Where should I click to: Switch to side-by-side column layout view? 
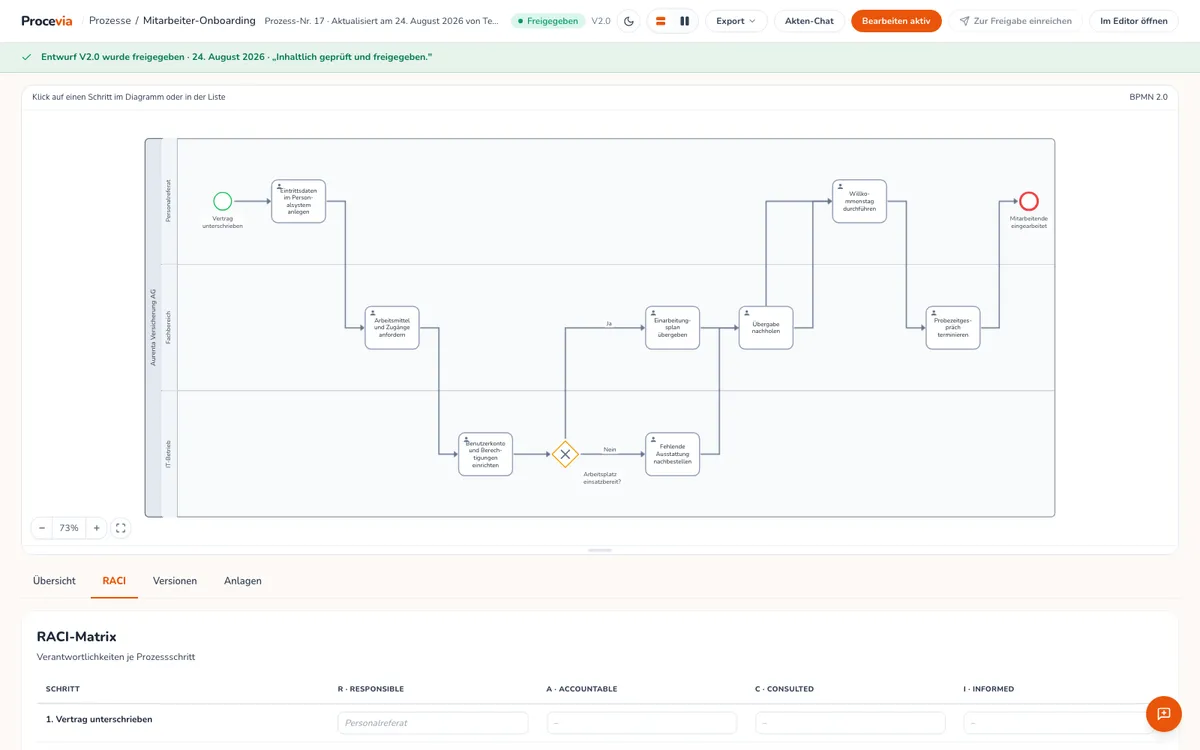tap(685, 21)
